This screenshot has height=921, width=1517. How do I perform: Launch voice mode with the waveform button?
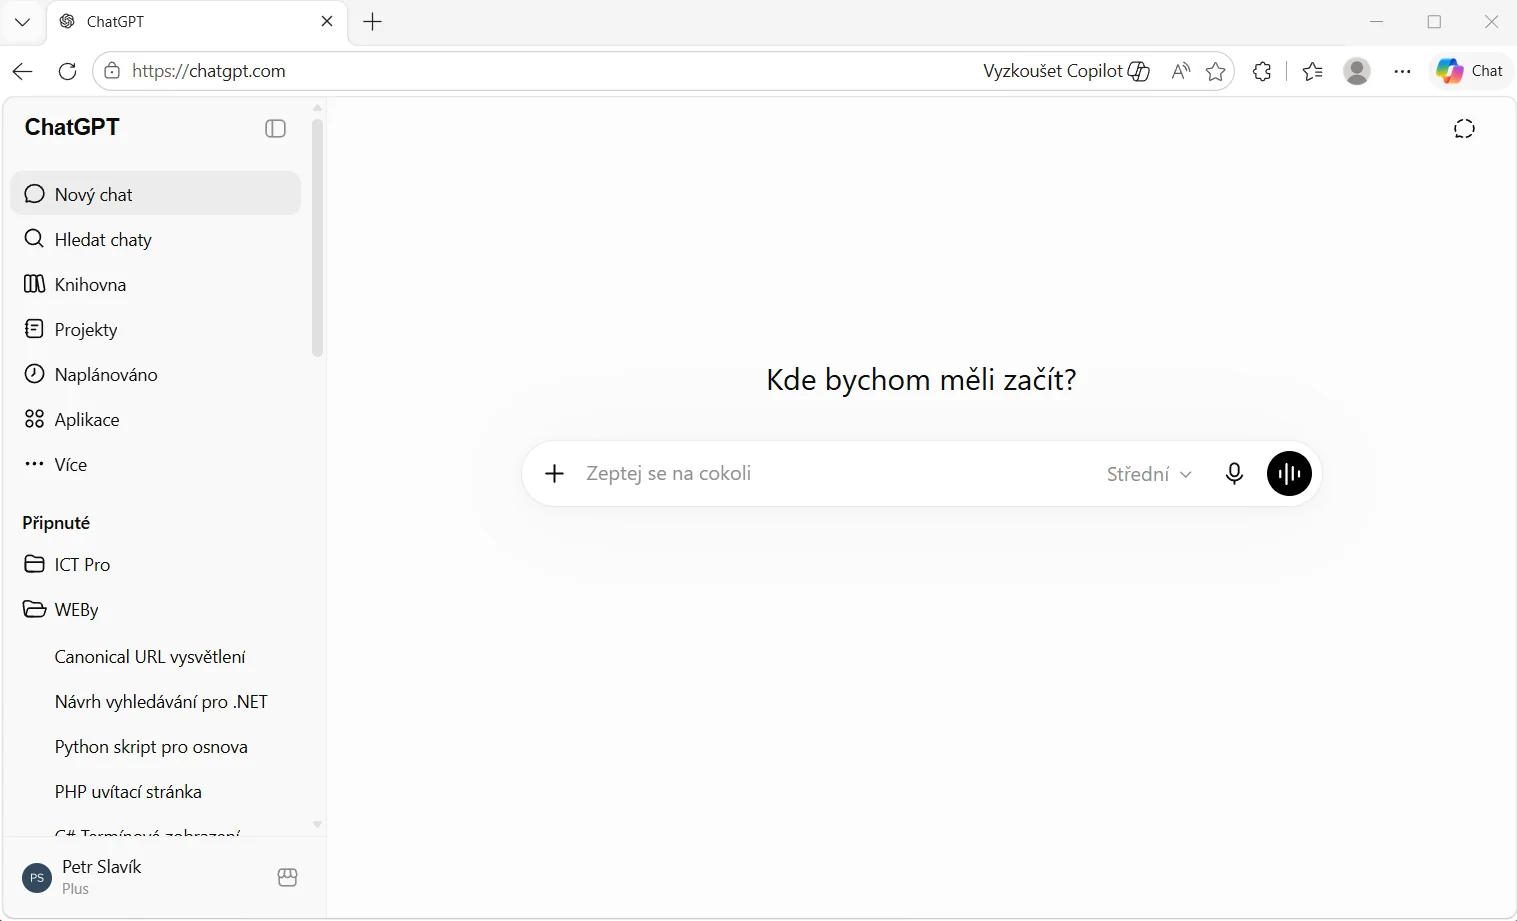[1289, 474]
